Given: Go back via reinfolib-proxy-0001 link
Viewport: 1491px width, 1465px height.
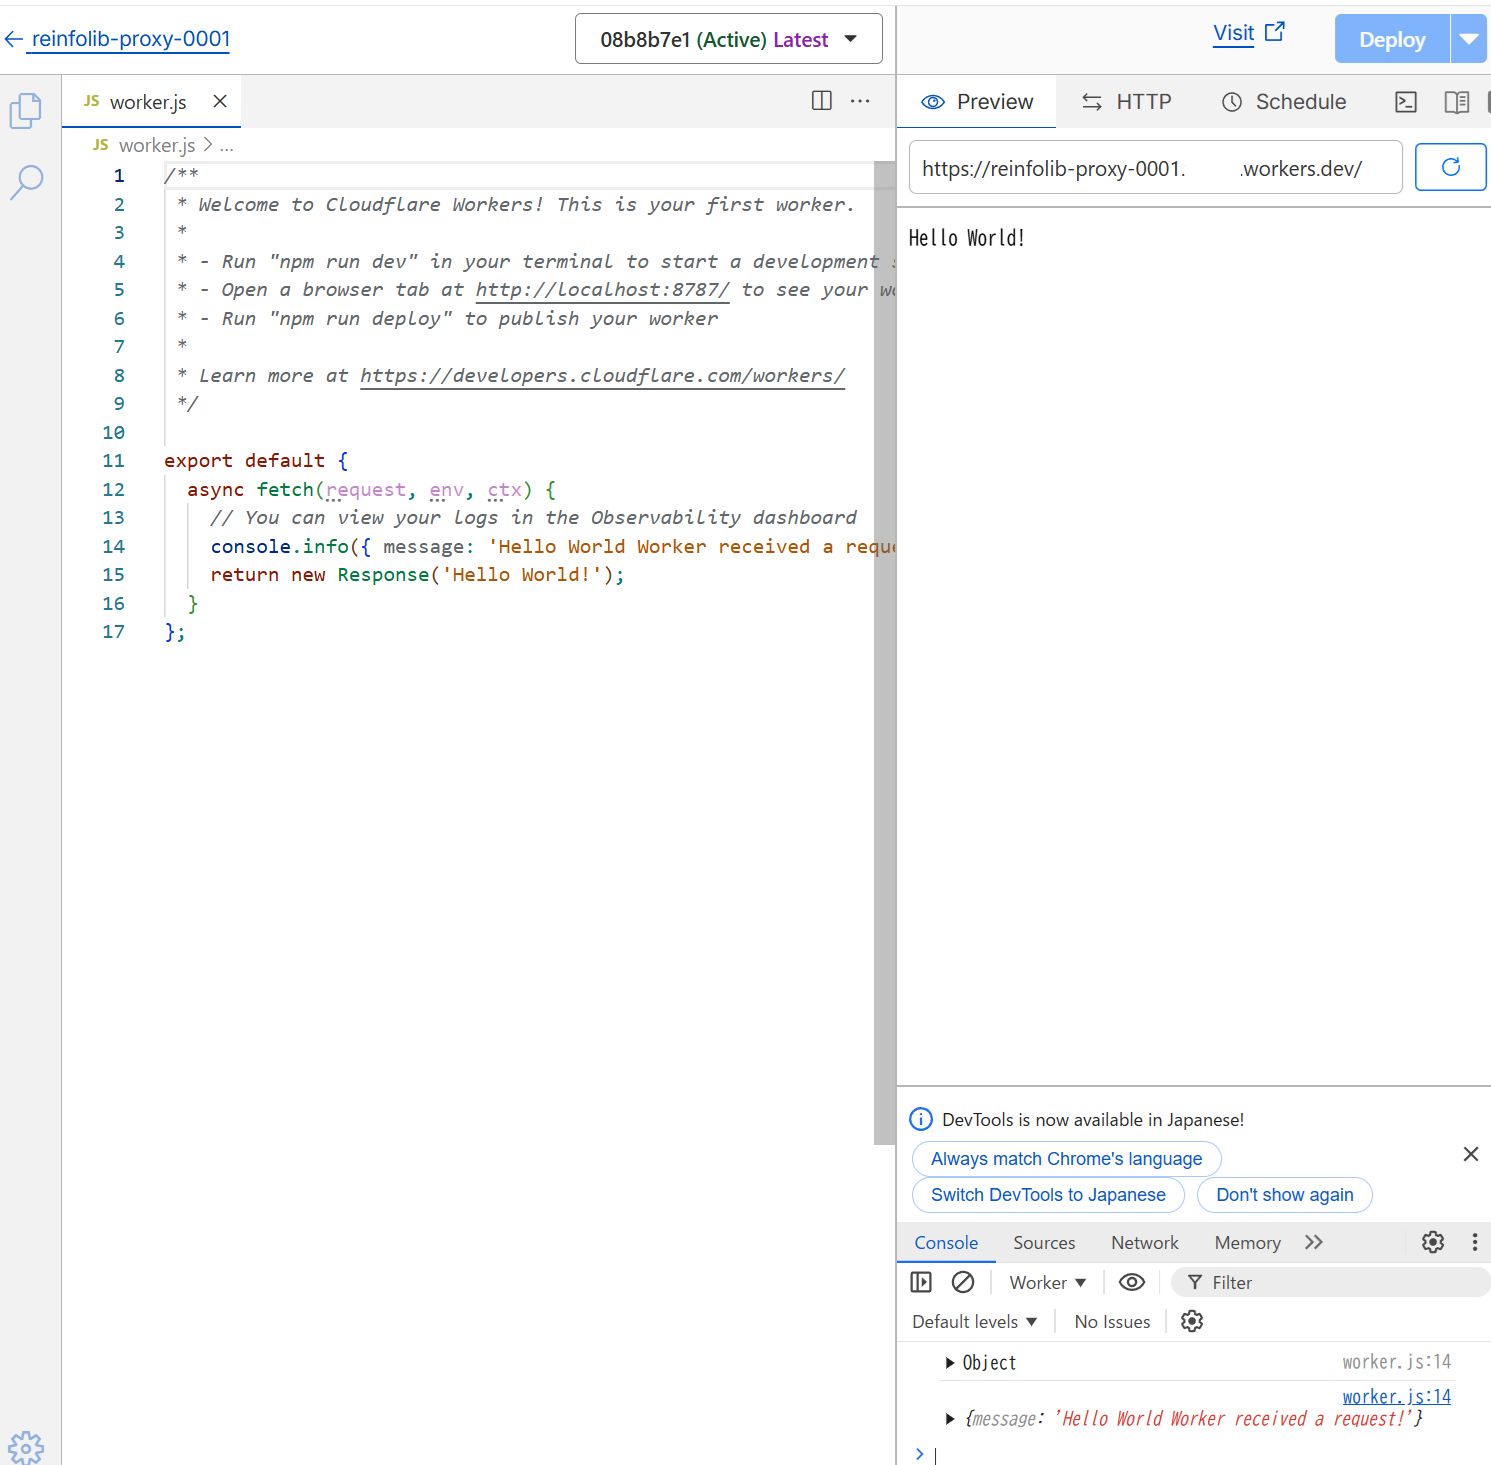Looking at the screenshot, I should click(x=118, y=39).
